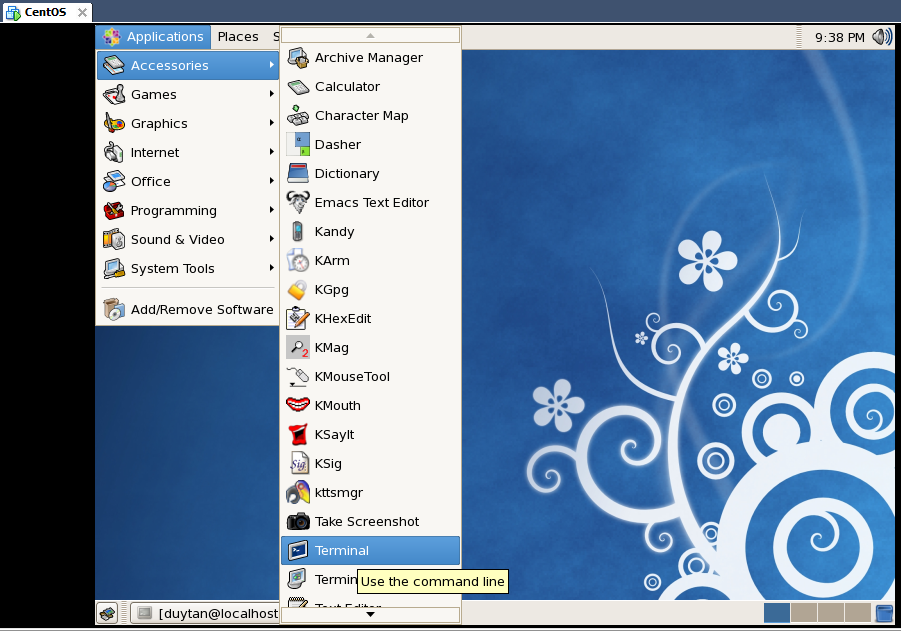Click the Dasher icon
This screenshot has height=631, width=901.
pos(298,144)
